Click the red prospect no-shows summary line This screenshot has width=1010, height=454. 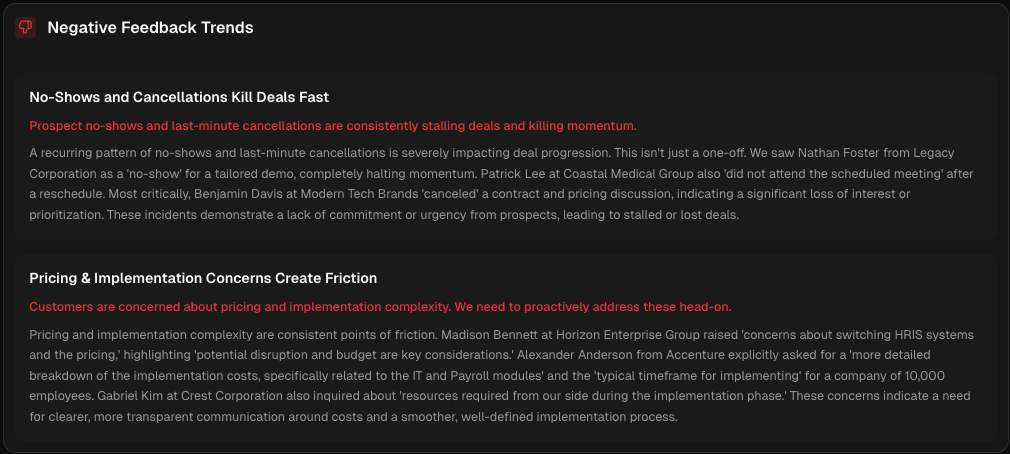tap(333, 126)
